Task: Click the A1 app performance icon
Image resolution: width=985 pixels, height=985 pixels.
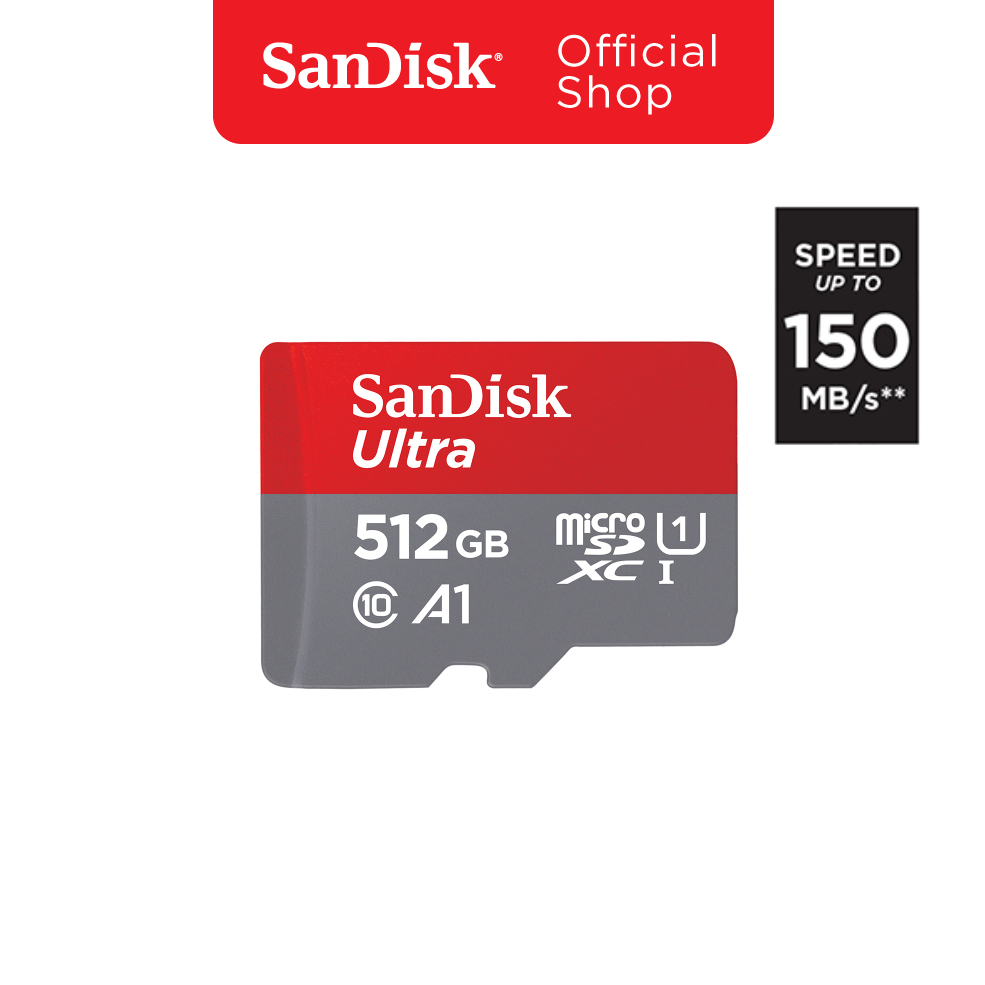Action: (x=442, y=604)
